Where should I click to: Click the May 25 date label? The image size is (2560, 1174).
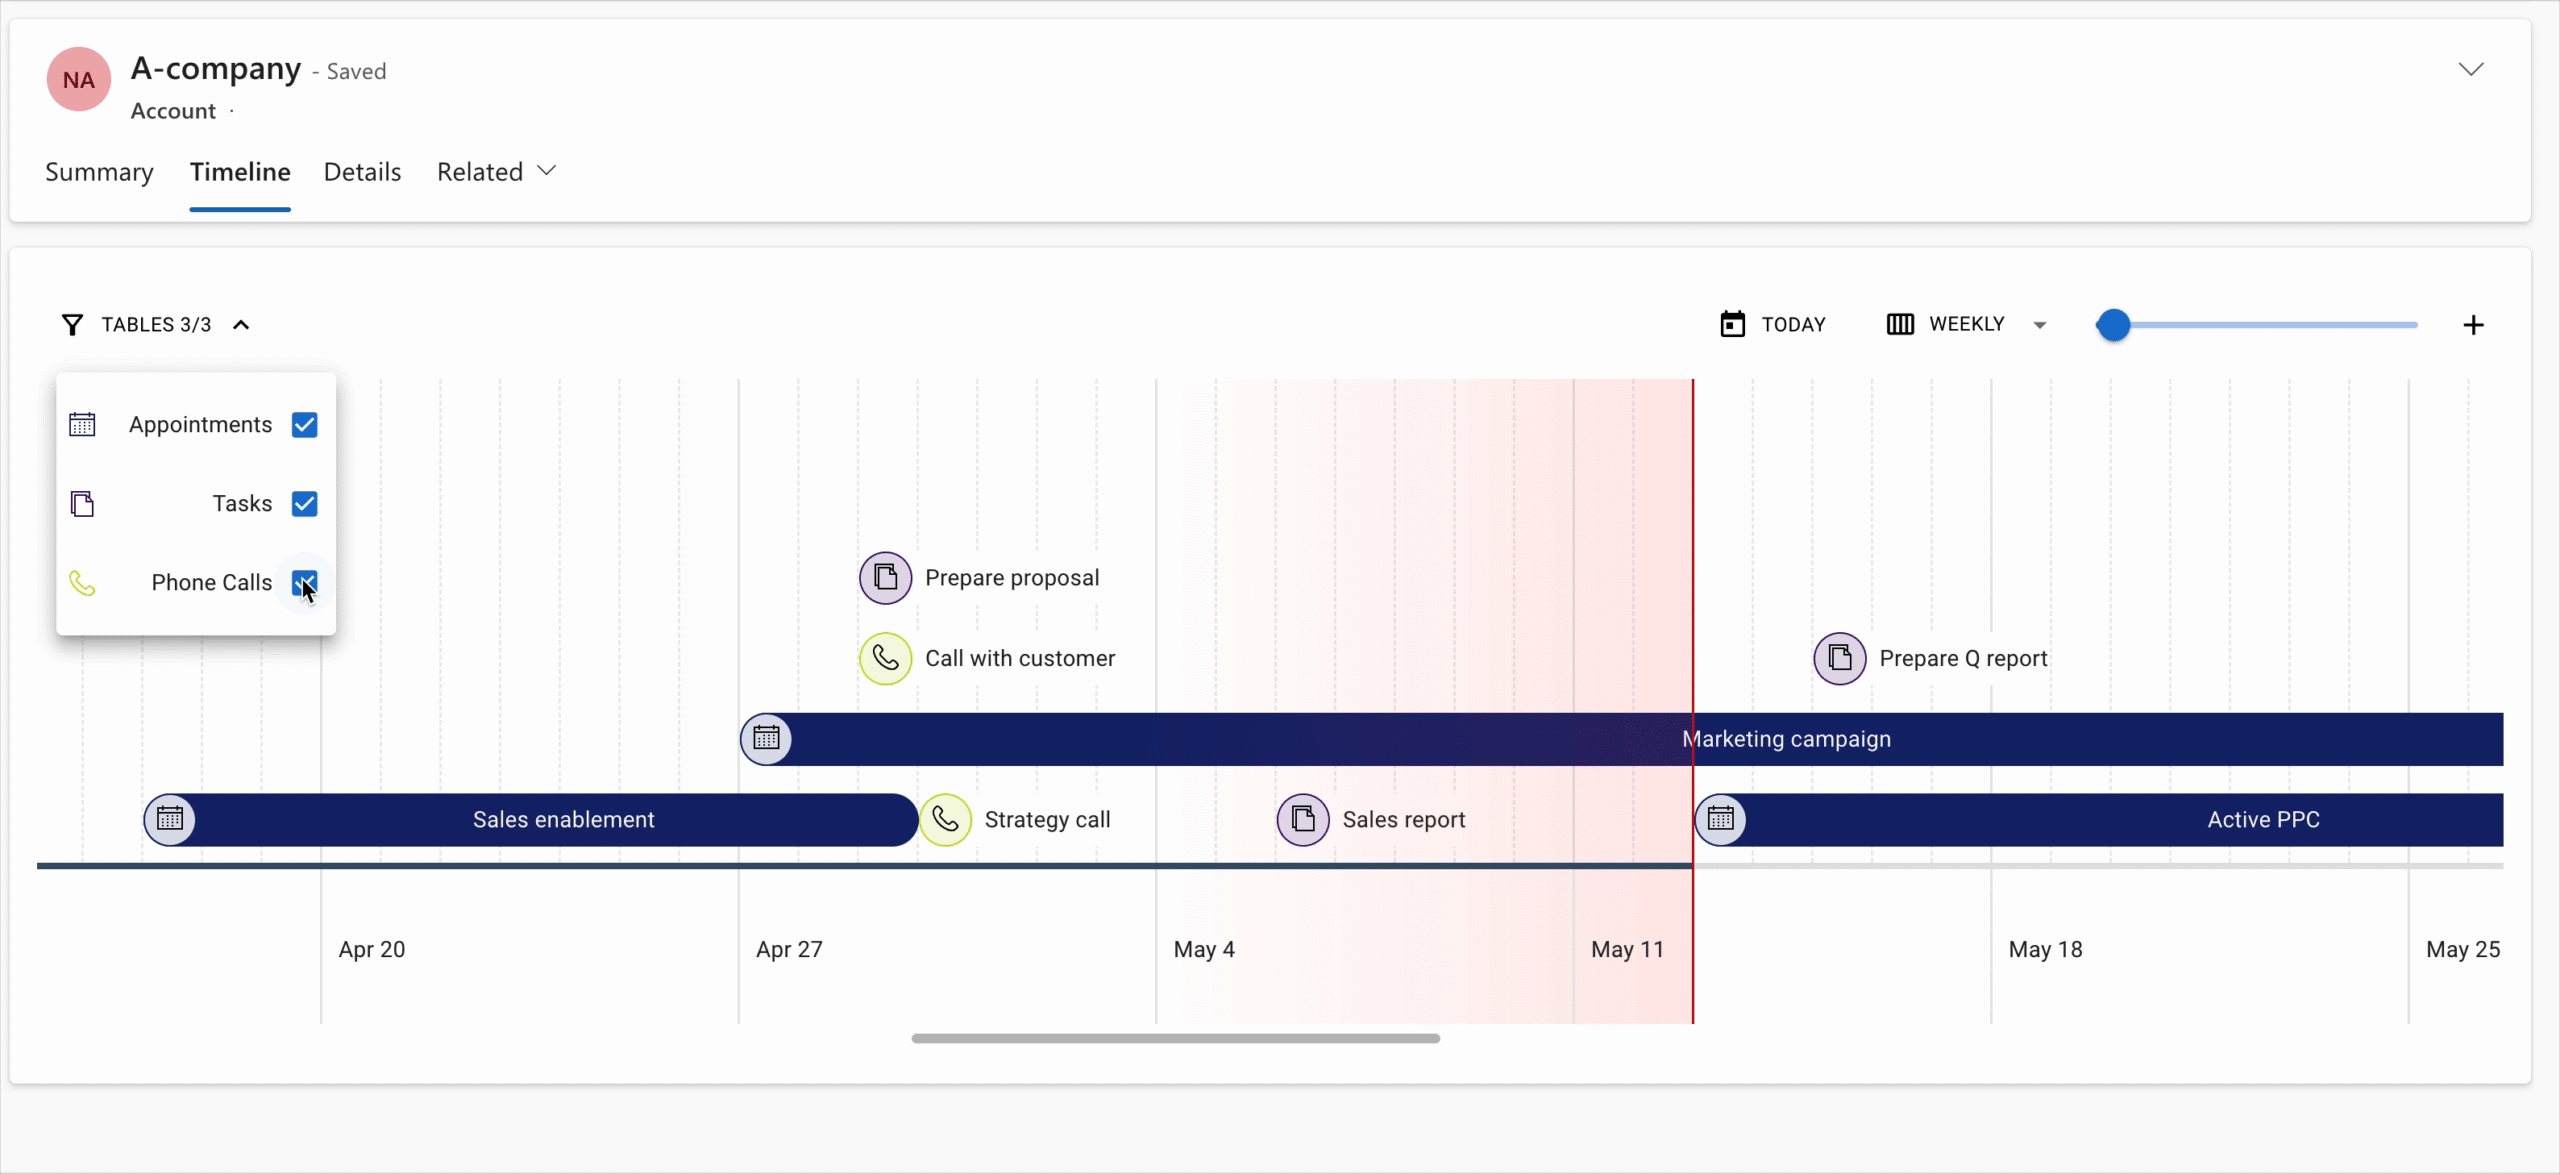click(2463, 949)
